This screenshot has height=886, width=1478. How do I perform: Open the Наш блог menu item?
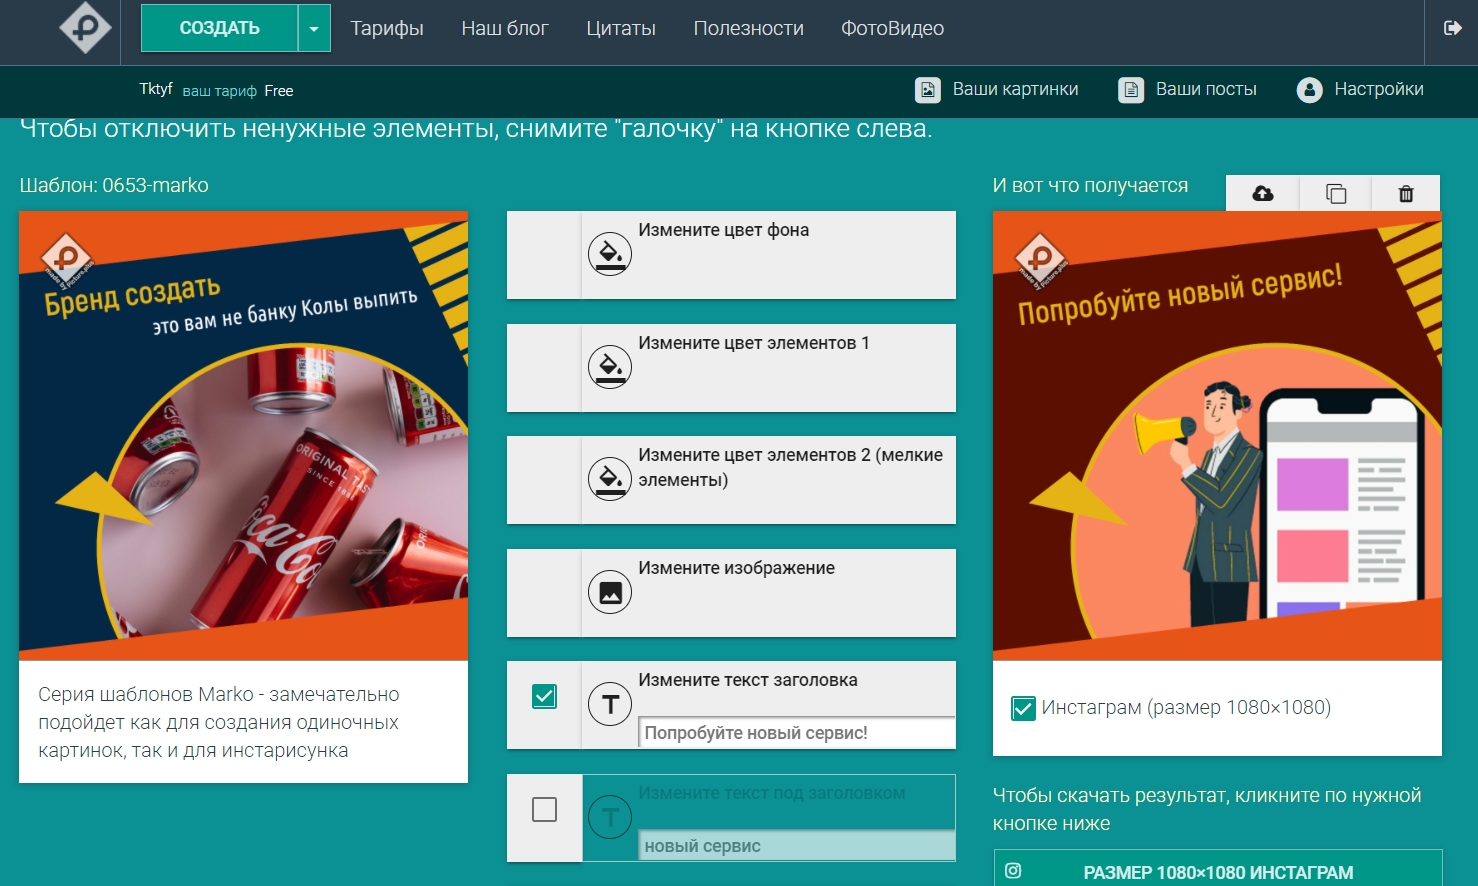coord(504,29)
